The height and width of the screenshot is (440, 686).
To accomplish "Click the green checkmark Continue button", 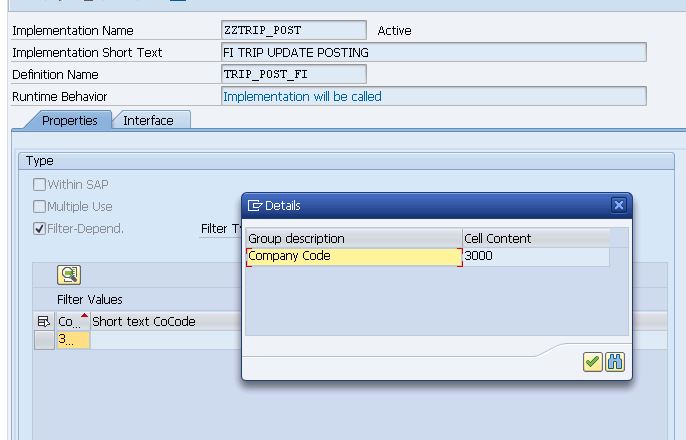I will (x=593, y=362).
